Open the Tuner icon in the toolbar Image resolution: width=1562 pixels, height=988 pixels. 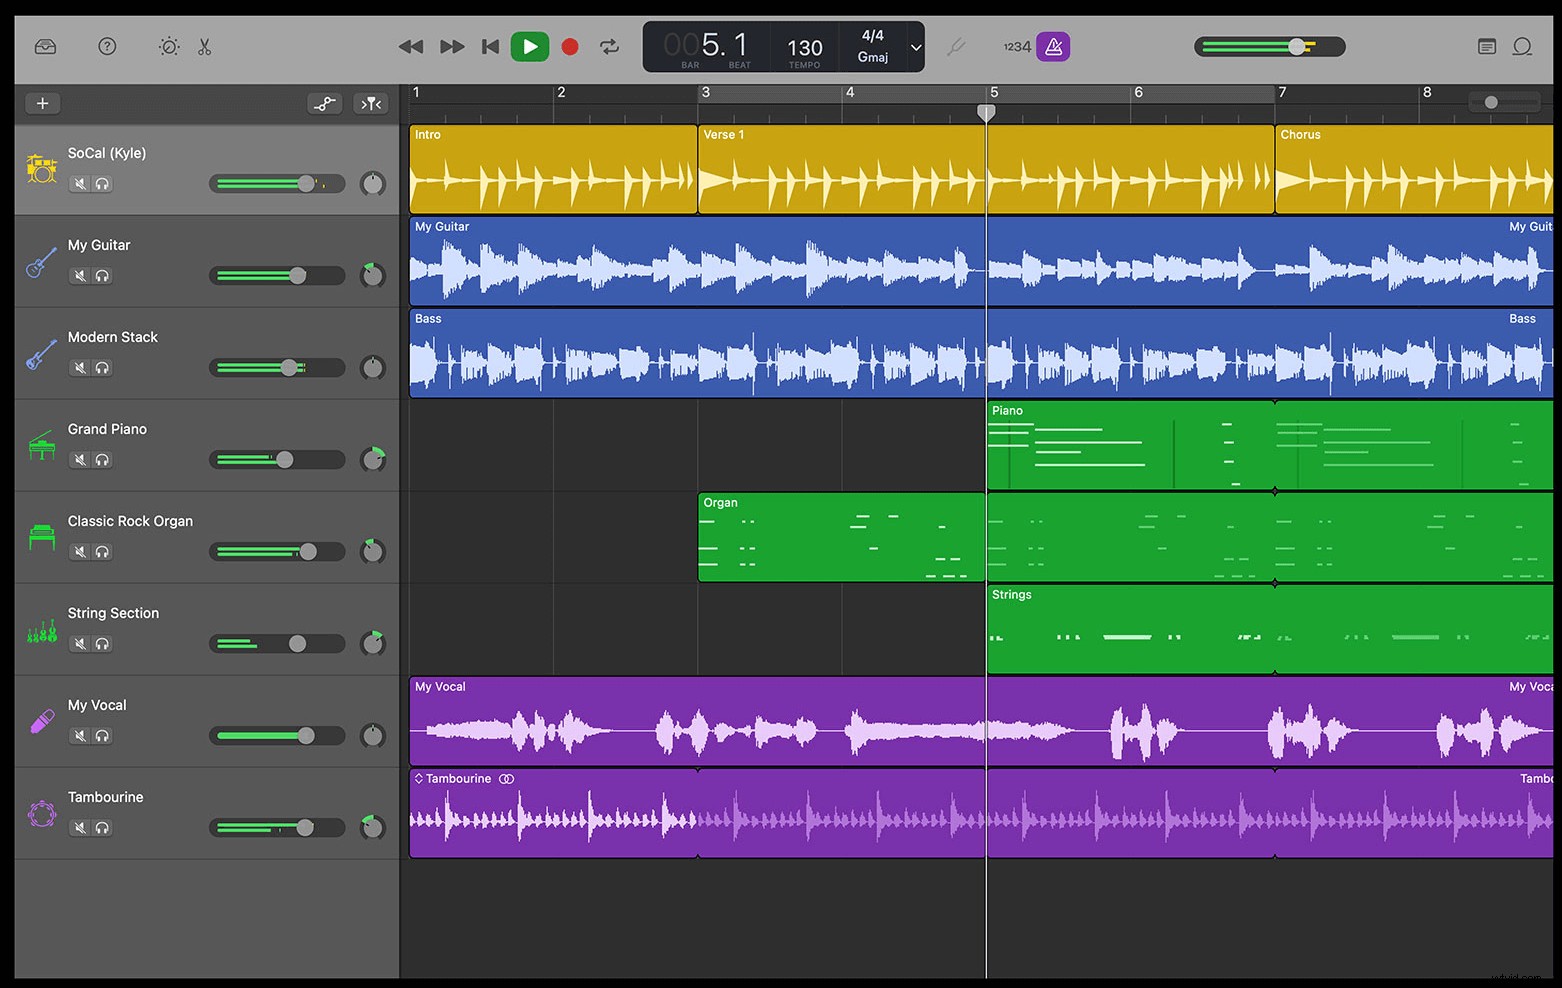956,46
